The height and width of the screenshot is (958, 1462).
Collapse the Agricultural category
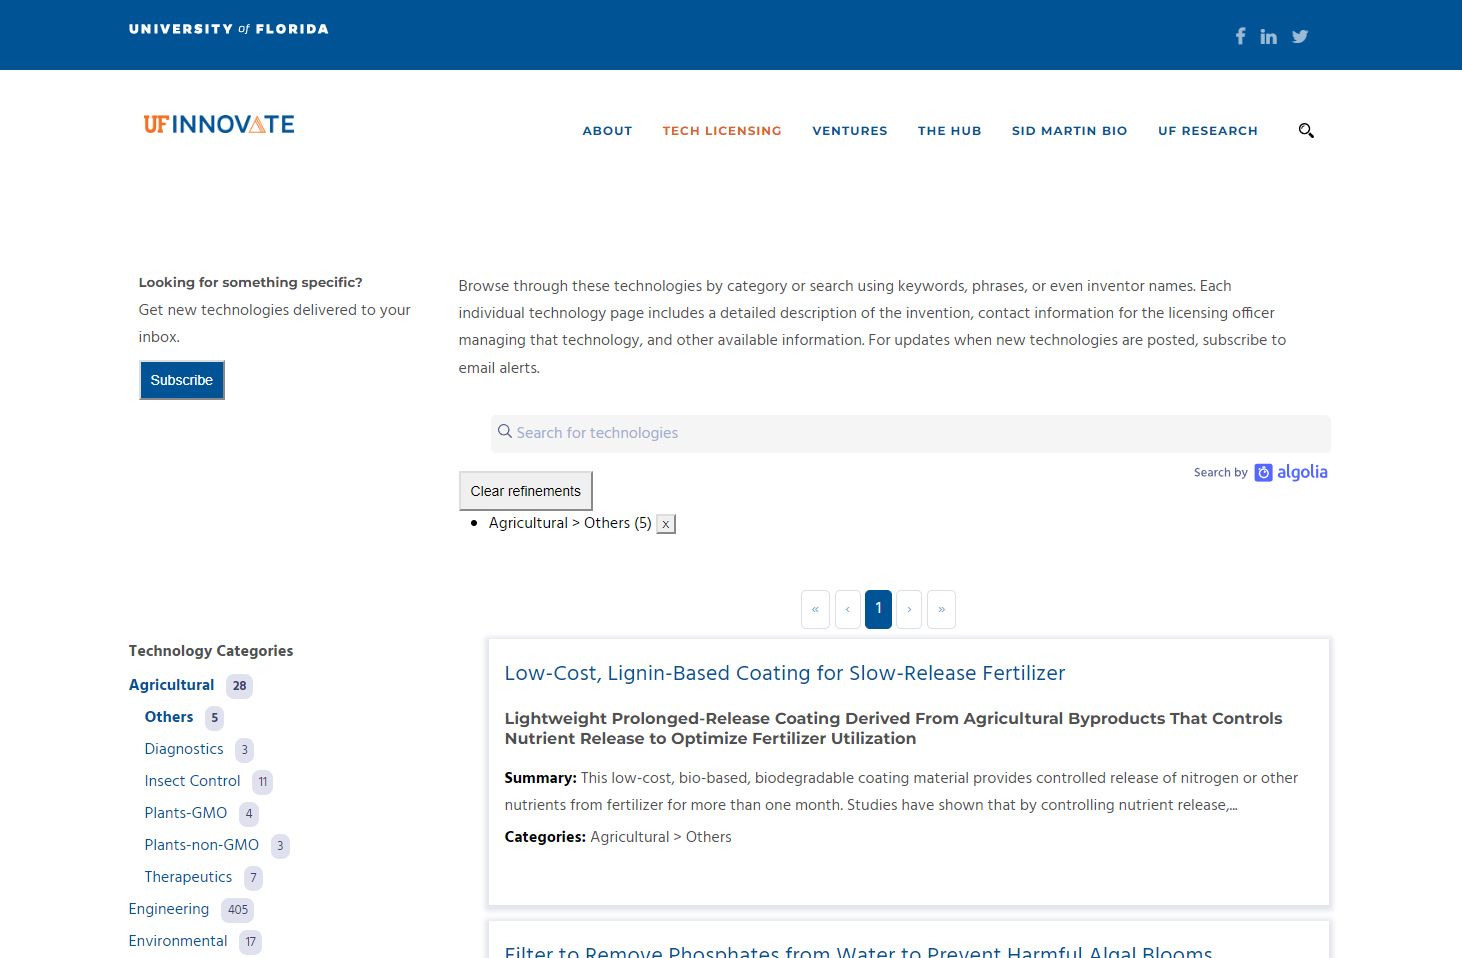pos(171,685)
